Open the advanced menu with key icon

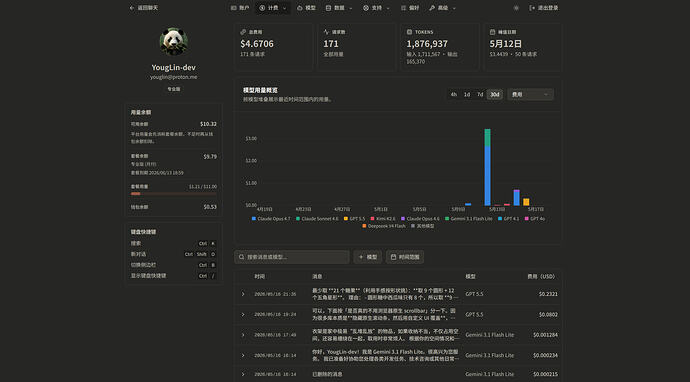click(x=442, y=8)
